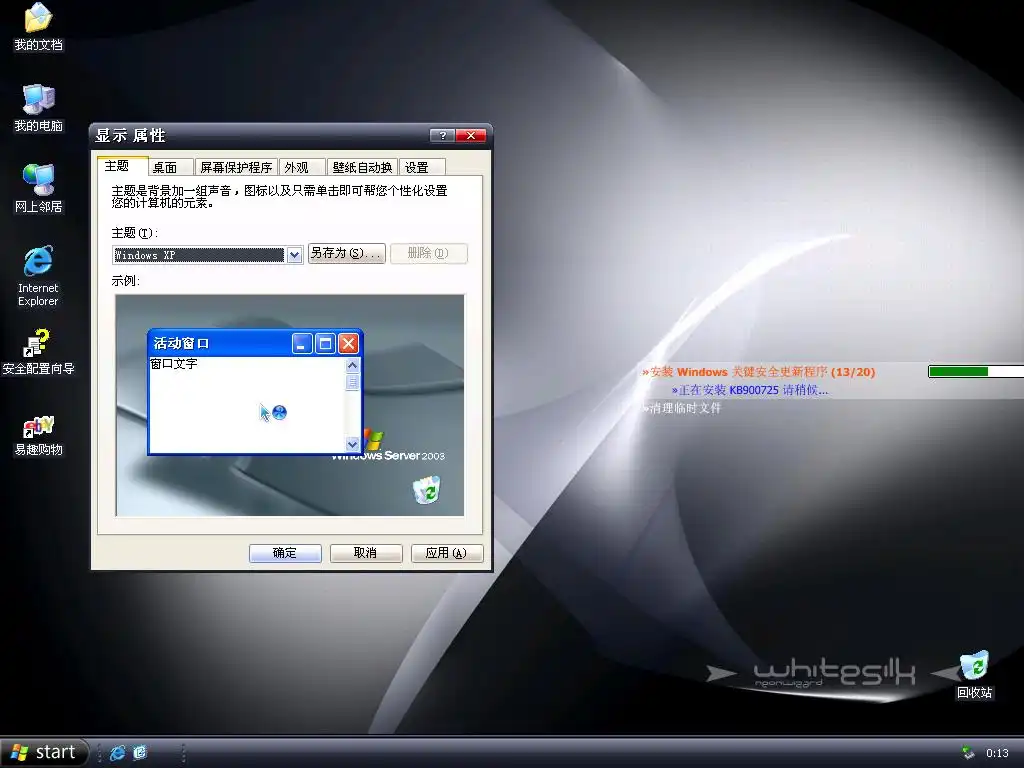Select the 网上邻居 desktop icon
1024x768 pixels.
[x=39, y=188]
